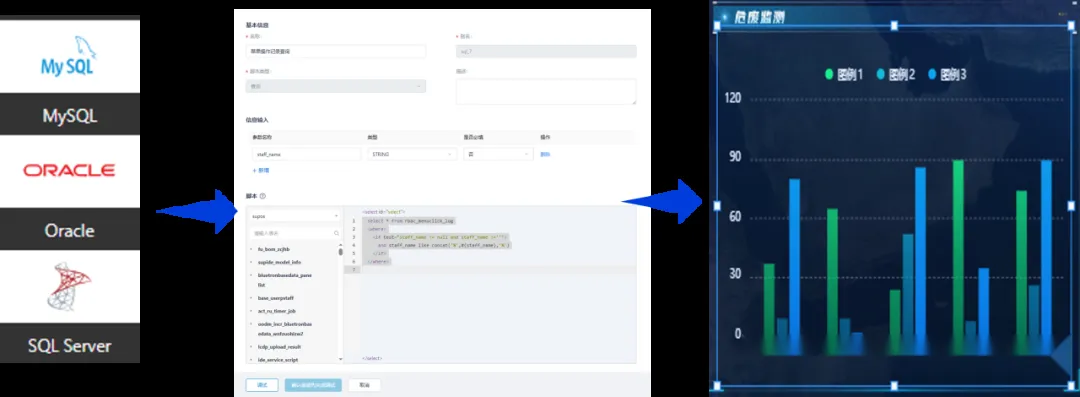Click the debug button at bottom left
Screen dimensions: 1080x397
pos(262,385)
